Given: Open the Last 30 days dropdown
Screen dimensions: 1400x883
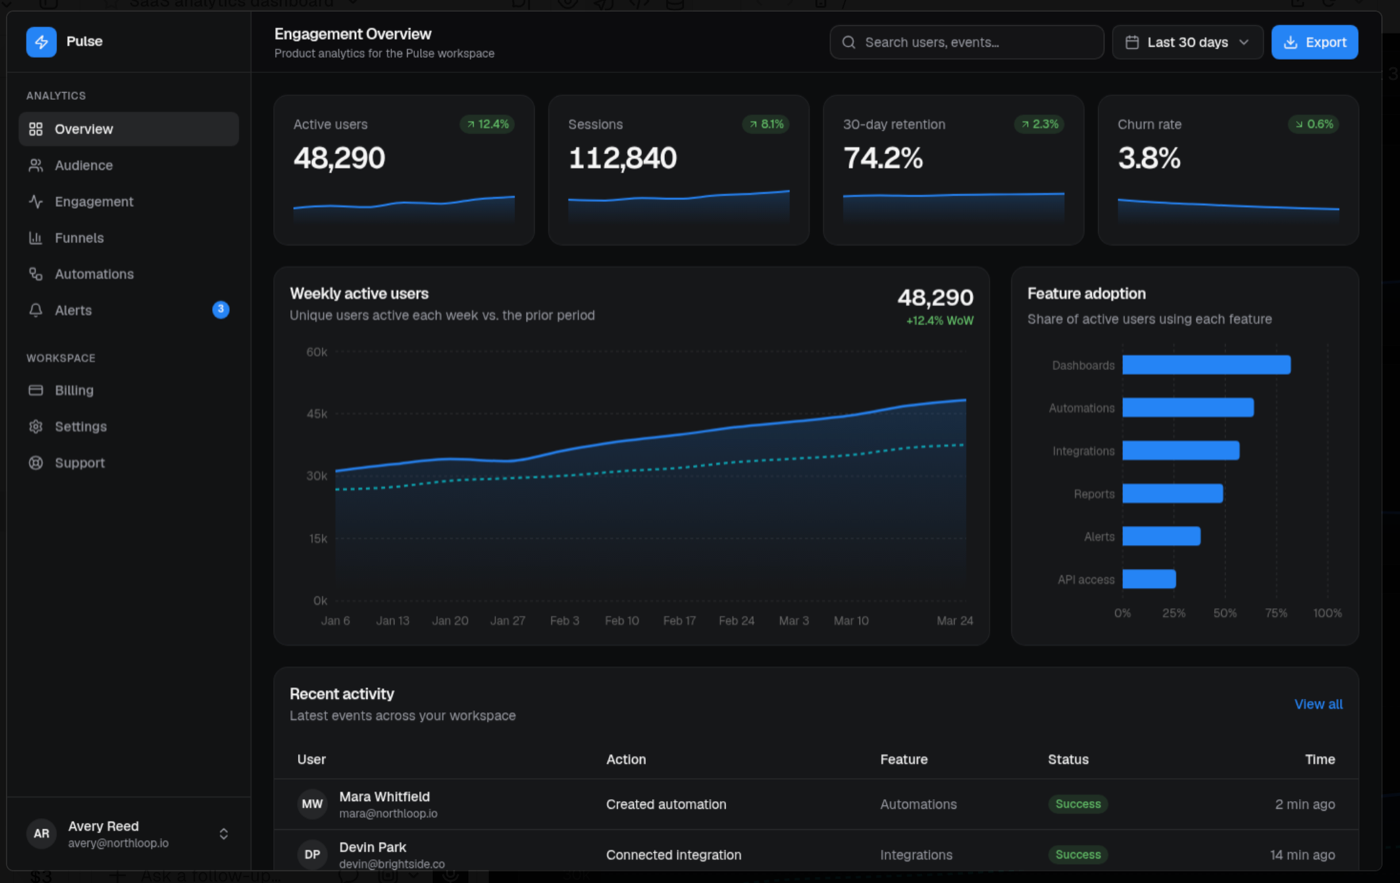Looking at the screenshot, I should 1188,42.
